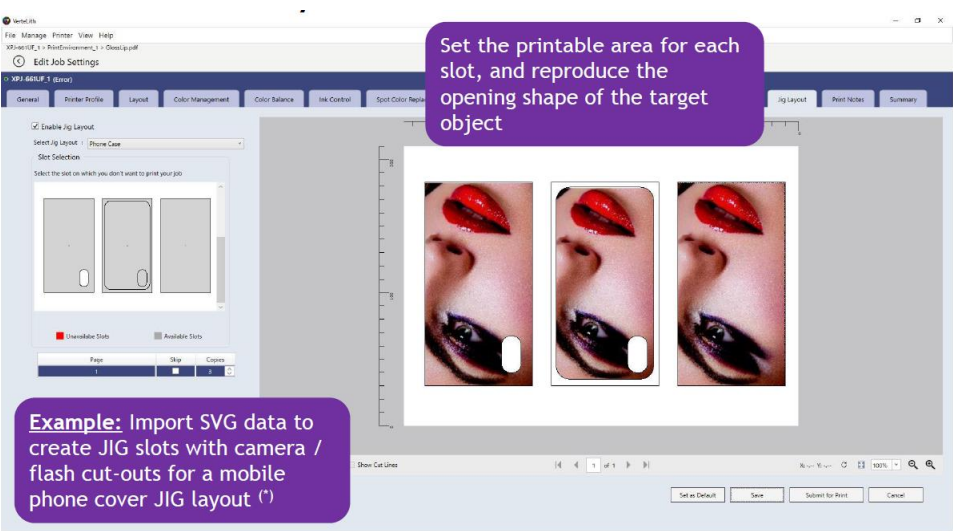Go to the next preview page

pyautogui.click(x=628, y=465)
